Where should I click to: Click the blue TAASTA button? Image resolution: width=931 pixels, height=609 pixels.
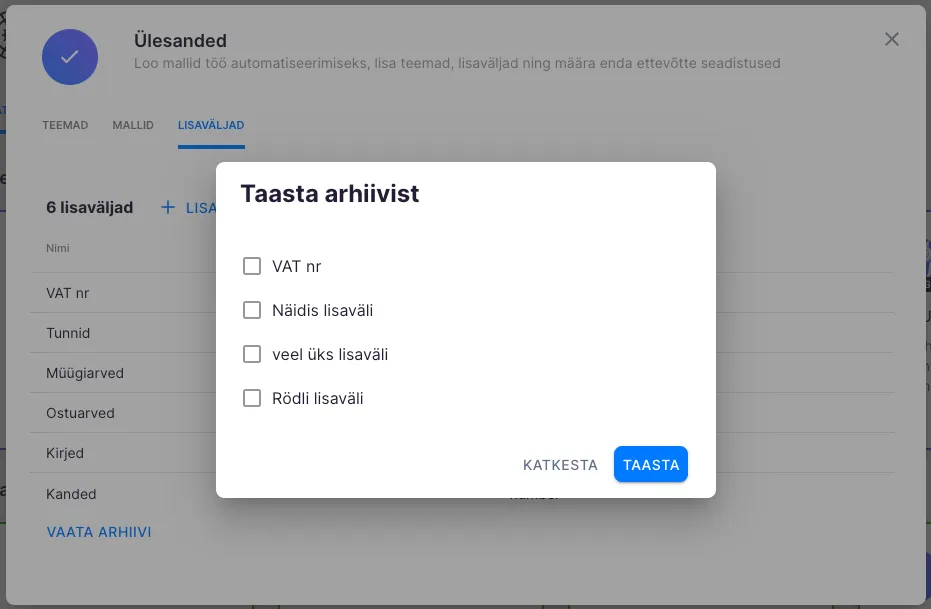point(651,465)
